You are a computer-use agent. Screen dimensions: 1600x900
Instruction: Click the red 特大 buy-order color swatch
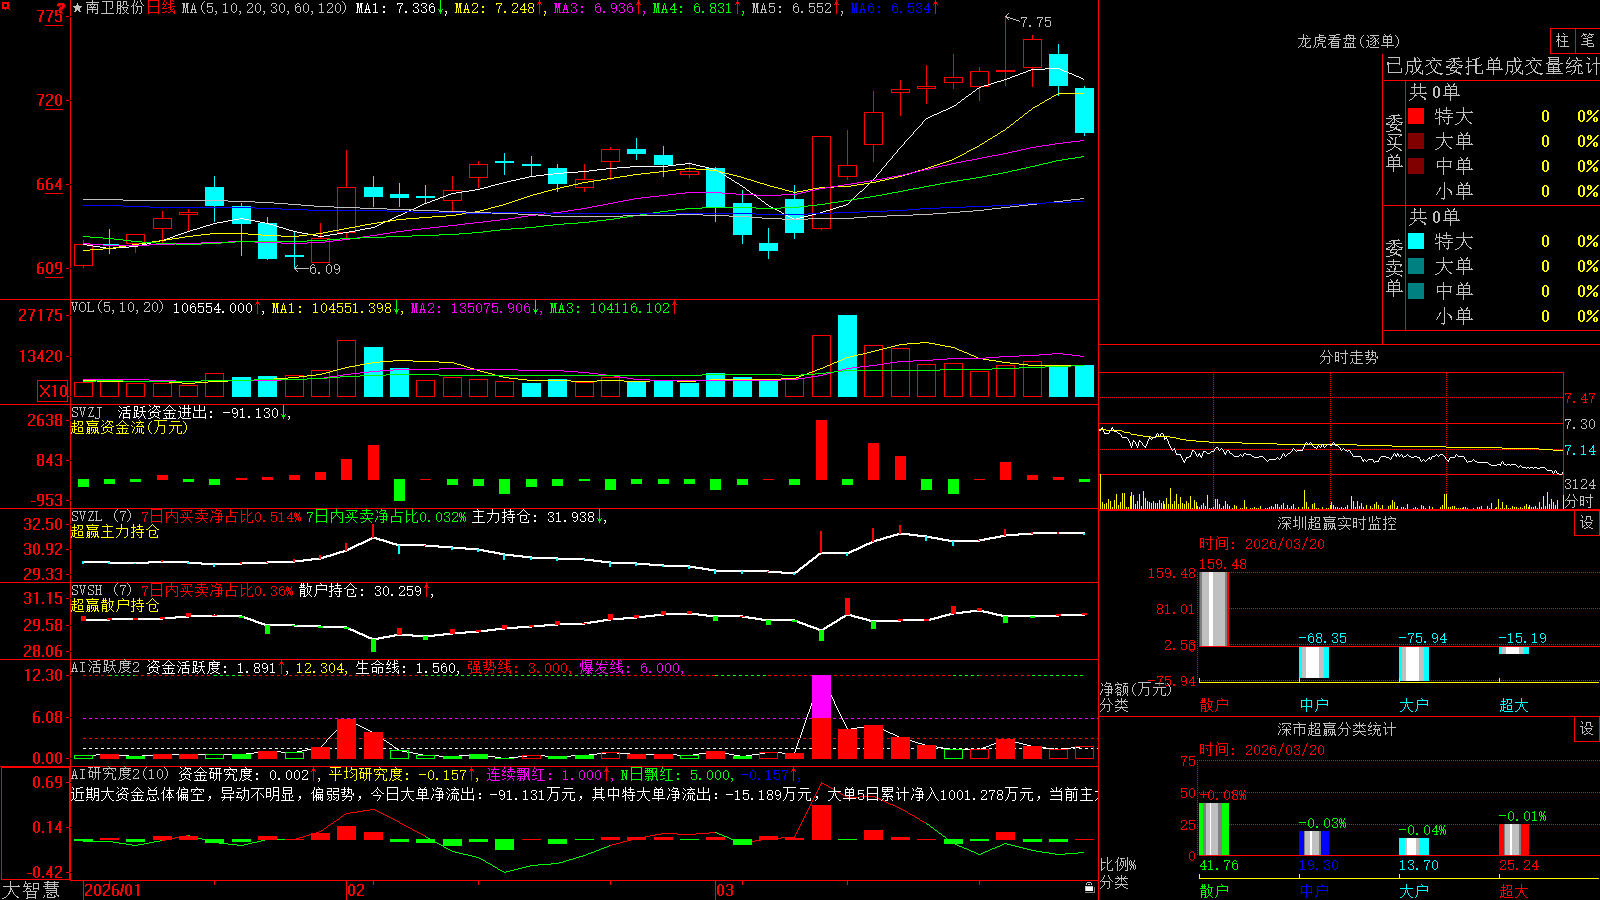[x=1416, y=116]
